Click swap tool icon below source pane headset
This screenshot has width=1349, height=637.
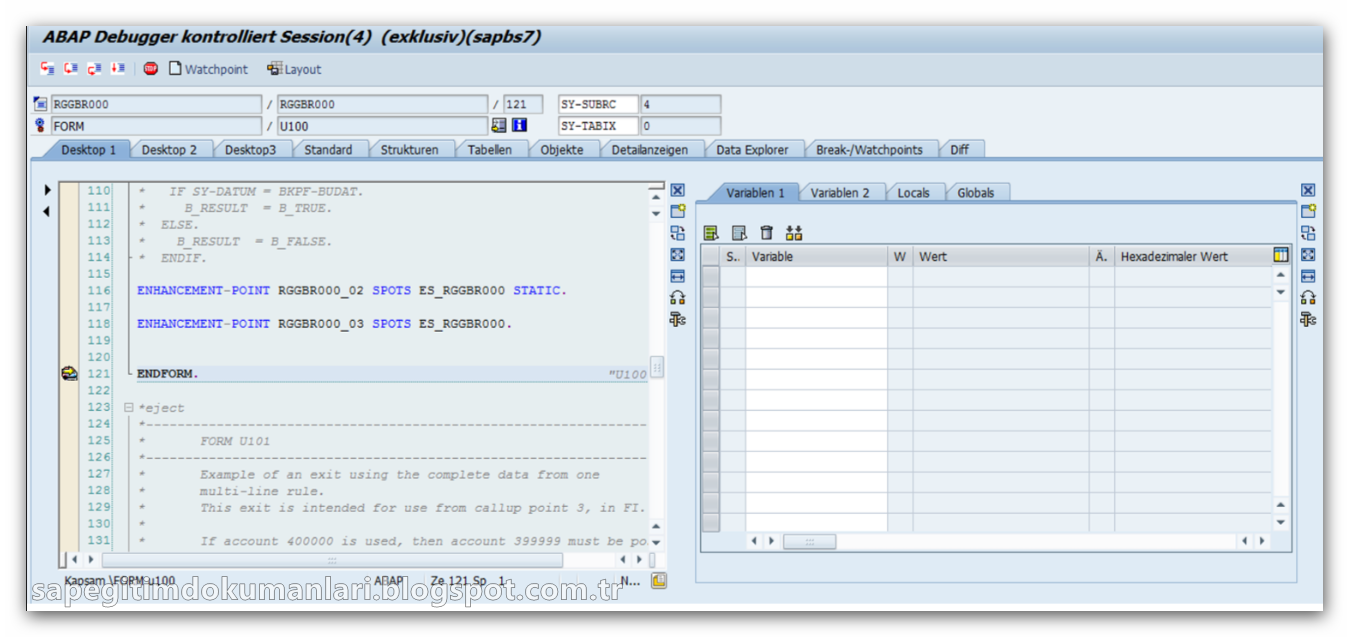click(677, 319)
